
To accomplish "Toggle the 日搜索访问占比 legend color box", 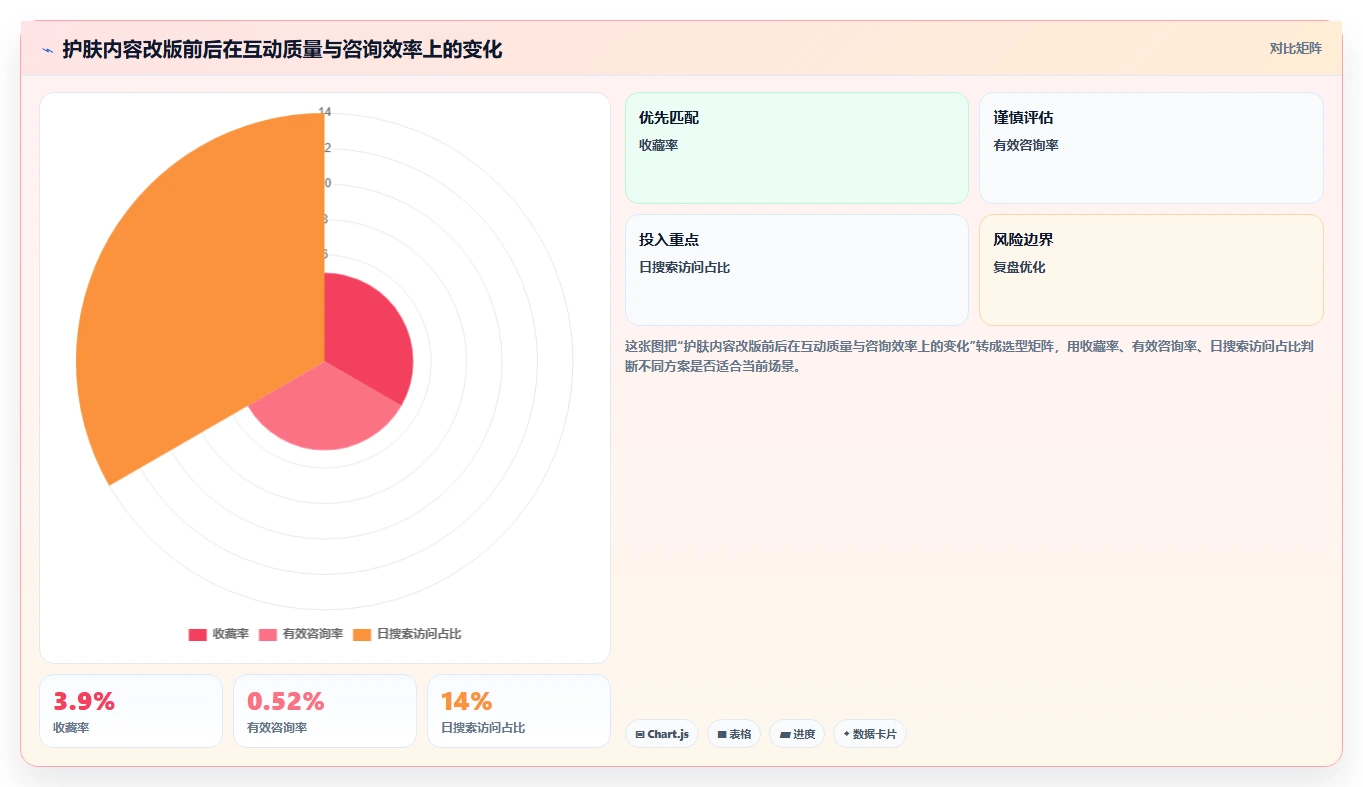I will [x=362, y=634].
